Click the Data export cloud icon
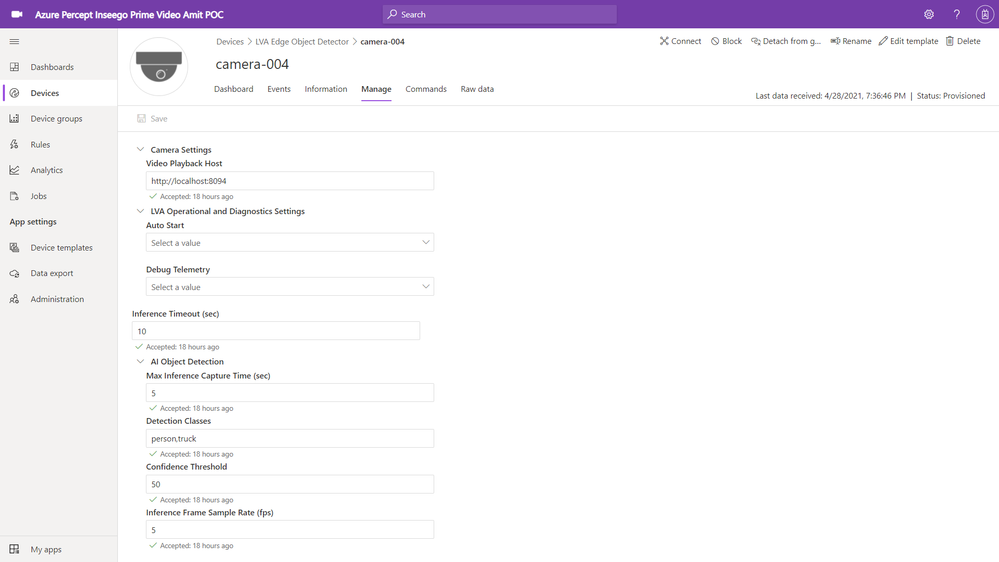 point(14,273)
